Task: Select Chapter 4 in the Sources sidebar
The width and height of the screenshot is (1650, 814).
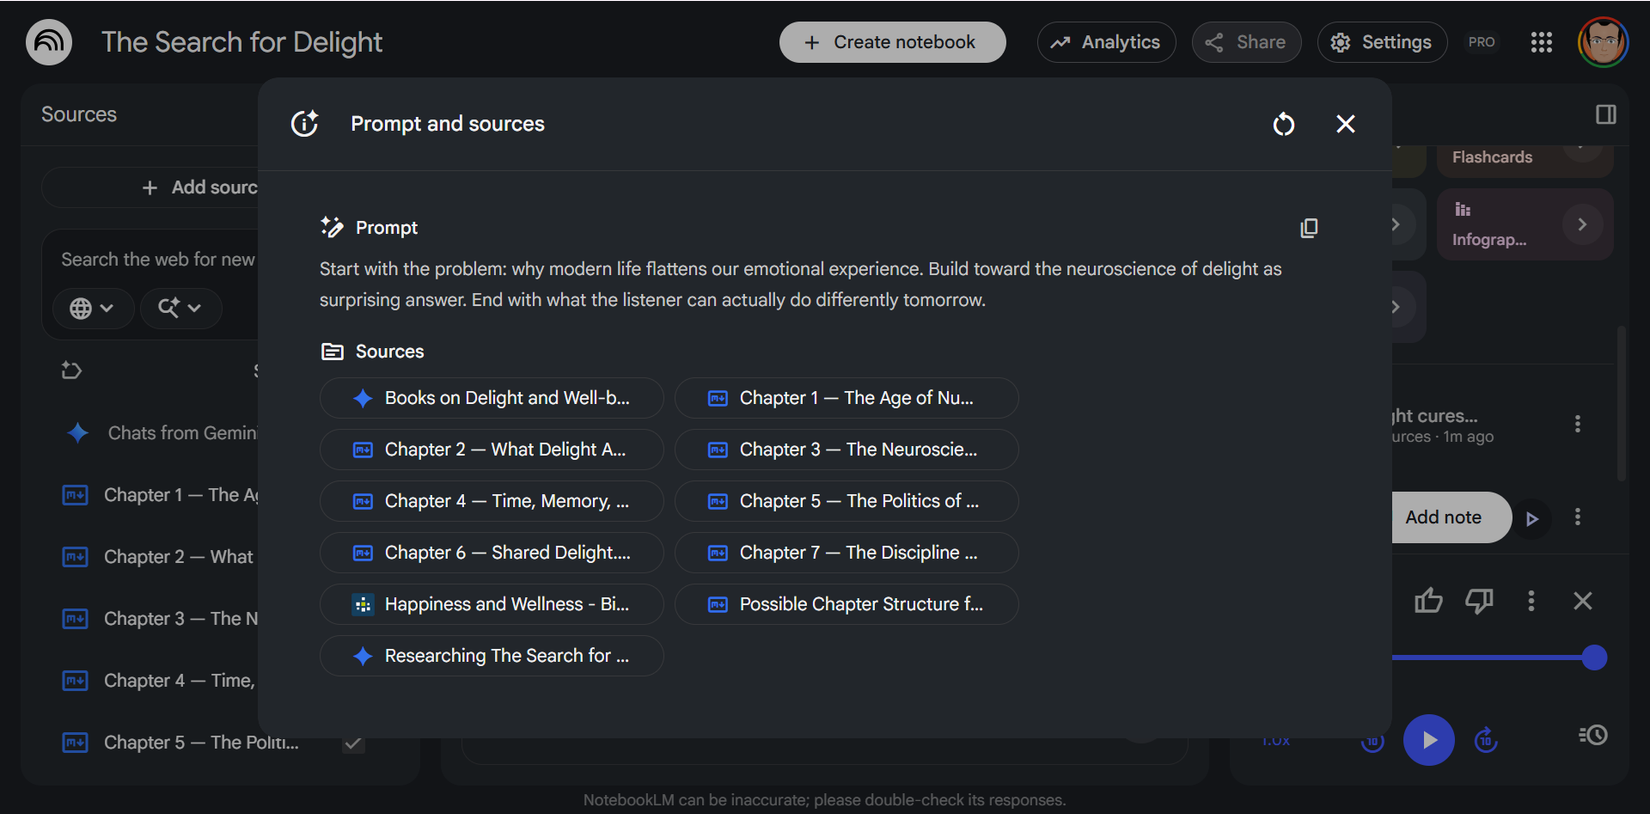Action: (x=160, y=681)
